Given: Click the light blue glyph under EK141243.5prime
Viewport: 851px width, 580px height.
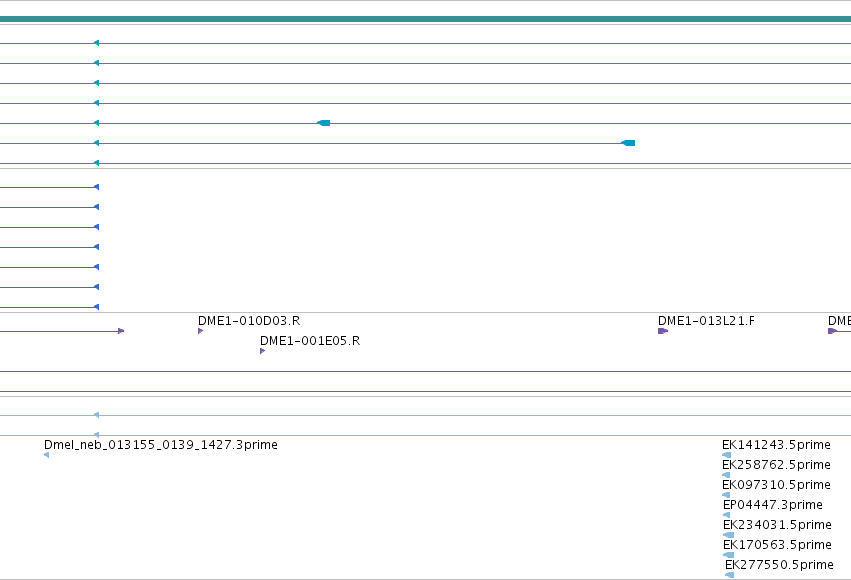Looking at the screenshot, I should coord(727,455).
